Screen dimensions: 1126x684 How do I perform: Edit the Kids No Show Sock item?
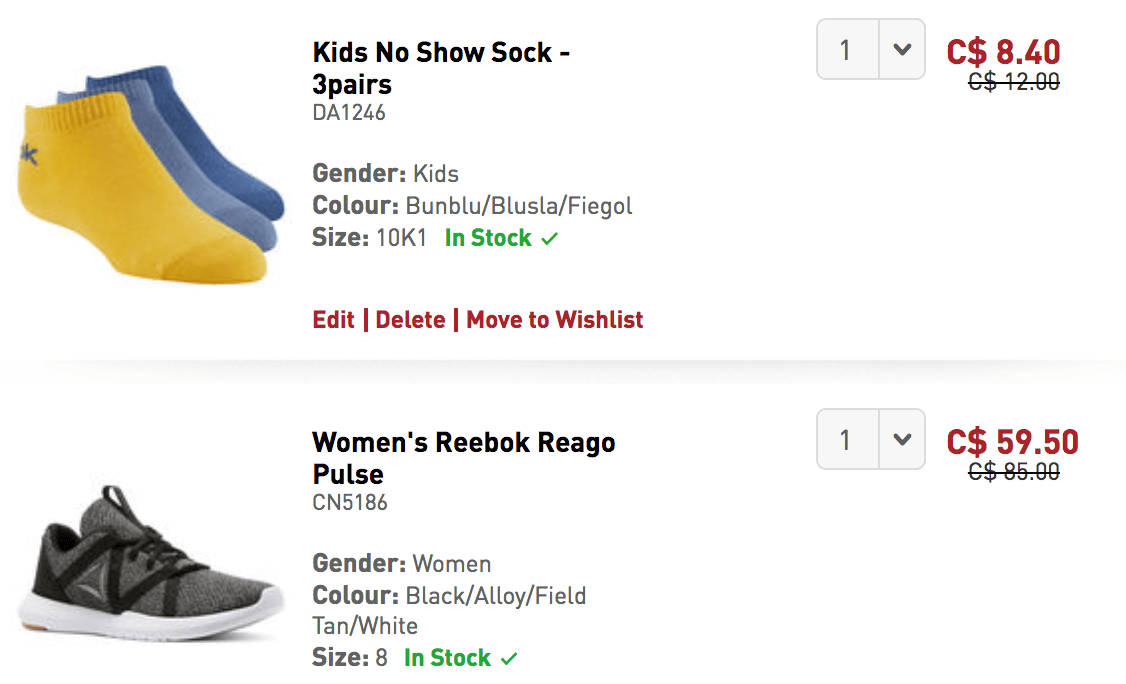tap(333, 320)
